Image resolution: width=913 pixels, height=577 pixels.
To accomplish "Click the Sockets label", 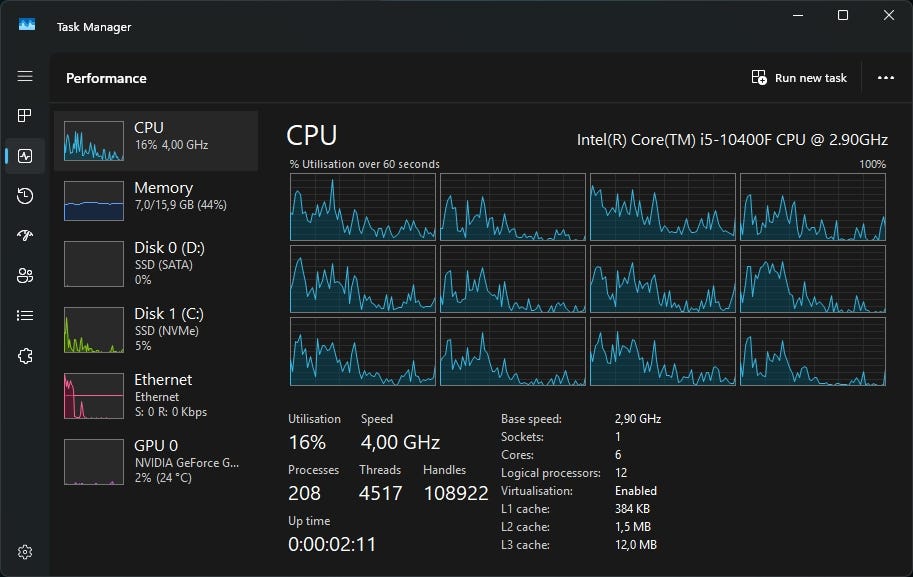I will [522, 437].
